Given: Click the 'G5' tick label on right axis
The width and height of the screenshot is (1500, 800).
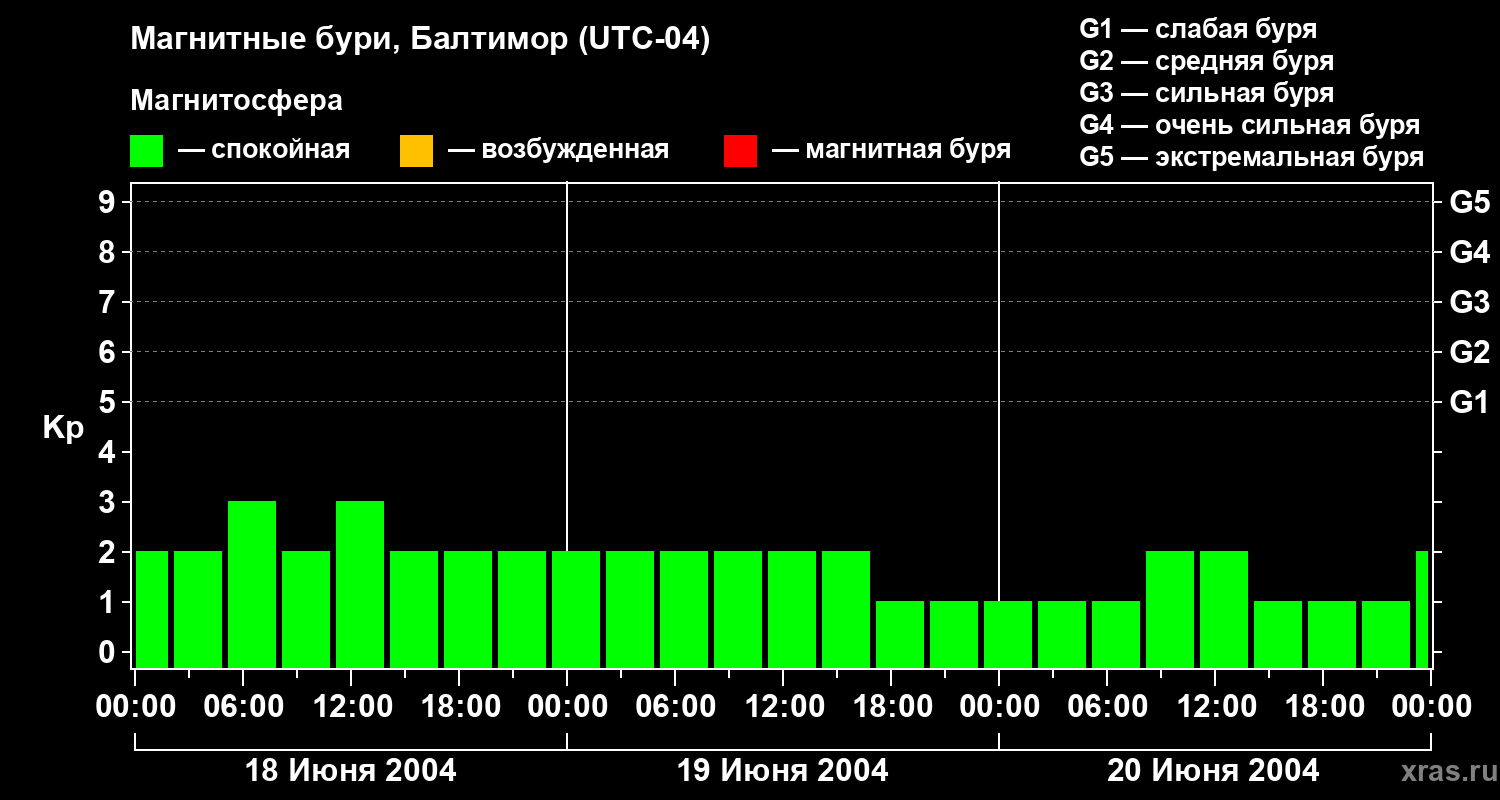Looking at the screenshot, I should click(x=1469, y=202).
